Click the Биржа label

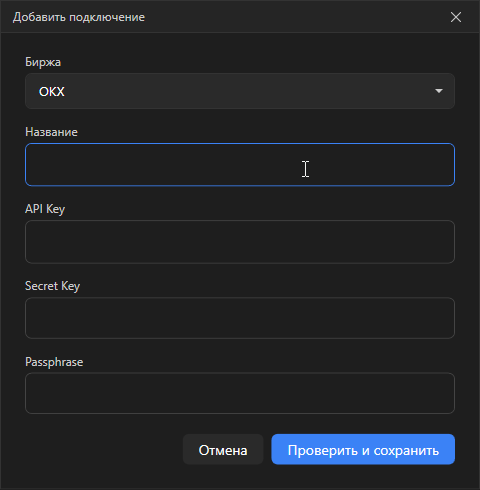[43, 62]
